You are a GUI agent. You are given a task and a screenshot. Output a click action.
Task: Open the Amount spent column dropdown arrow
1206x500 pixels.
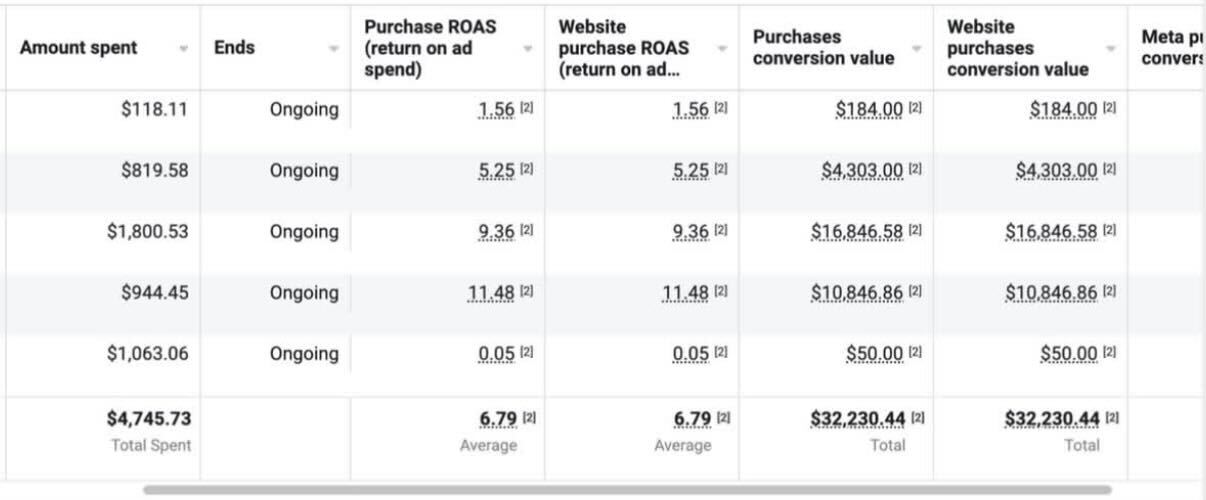[183, 49]
